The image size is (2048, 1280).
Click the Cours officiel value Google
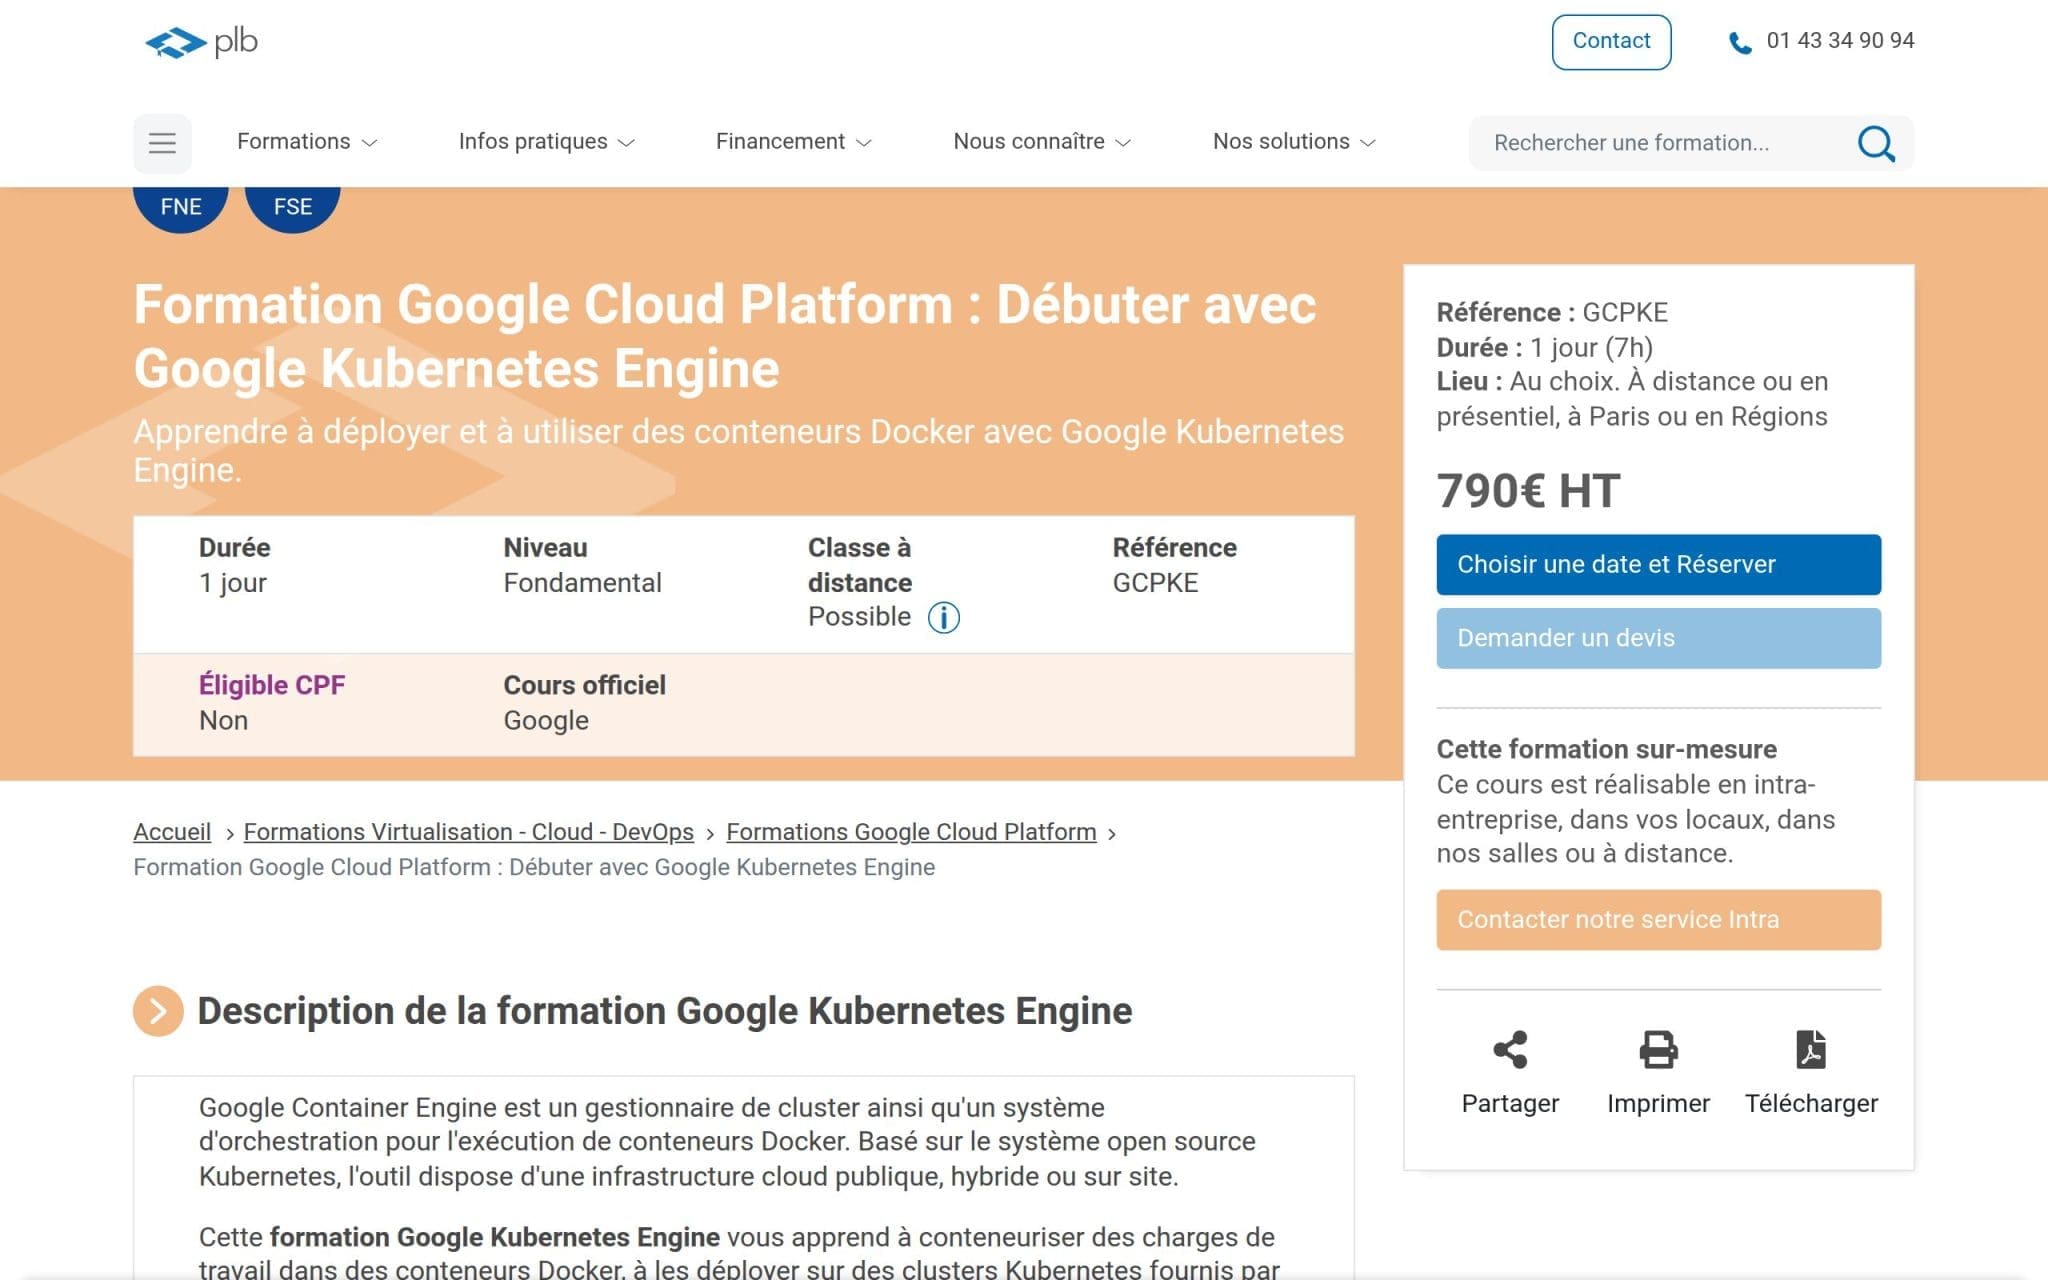point(546,721)
